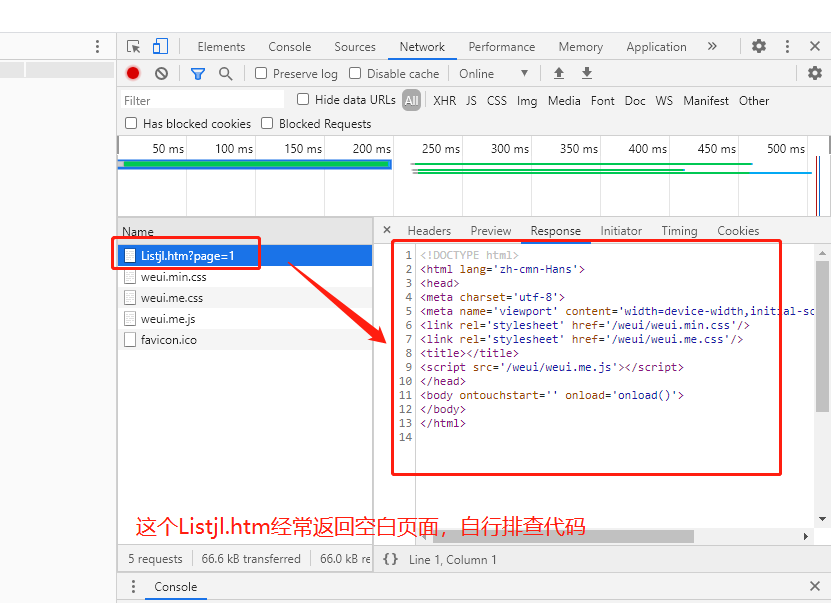
Task: Switch to the Application tab
Action: coord(656,47)
